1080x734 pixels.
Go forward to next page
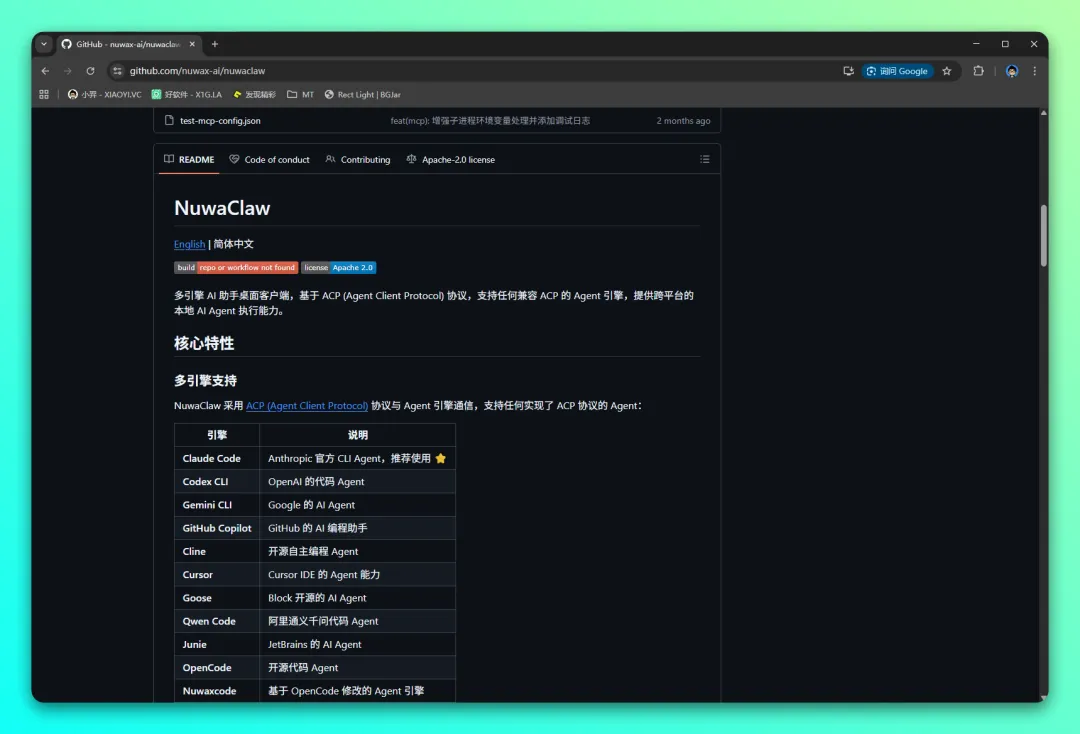click(x=68, y=71)
